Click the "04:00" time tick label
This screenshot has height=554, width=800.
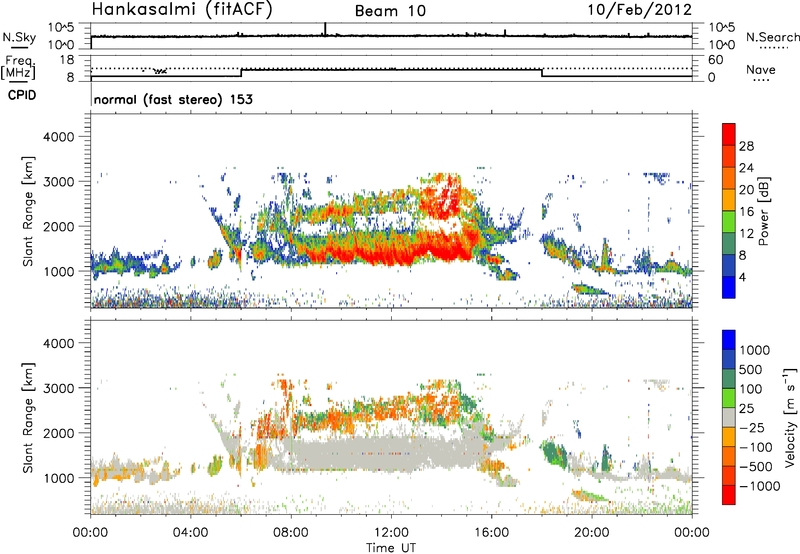click(x=190, y=533)
